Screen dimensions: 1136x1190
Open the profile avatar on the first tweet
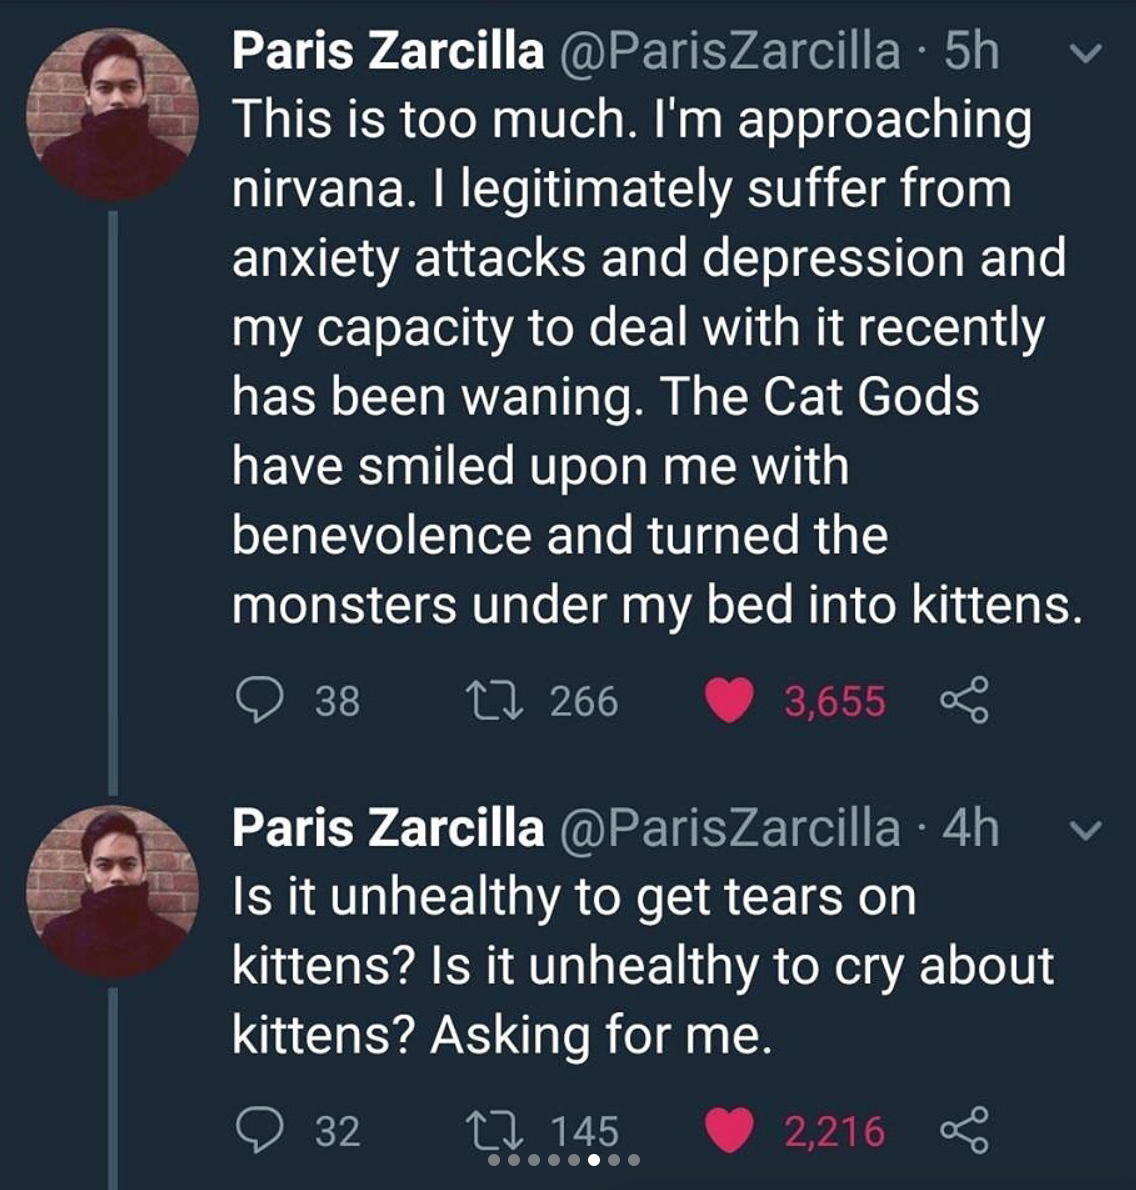[112, 112]
